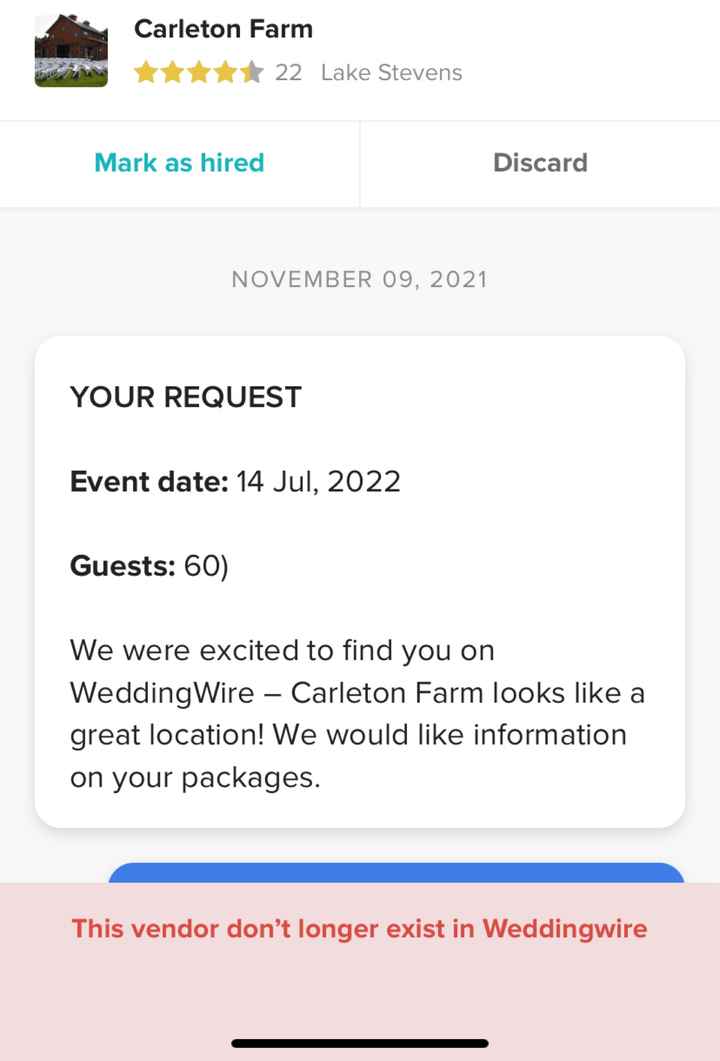Viewport: 720px width, 1061px height.
Task: Click the first gold rating star
Action: click(146, 73)
